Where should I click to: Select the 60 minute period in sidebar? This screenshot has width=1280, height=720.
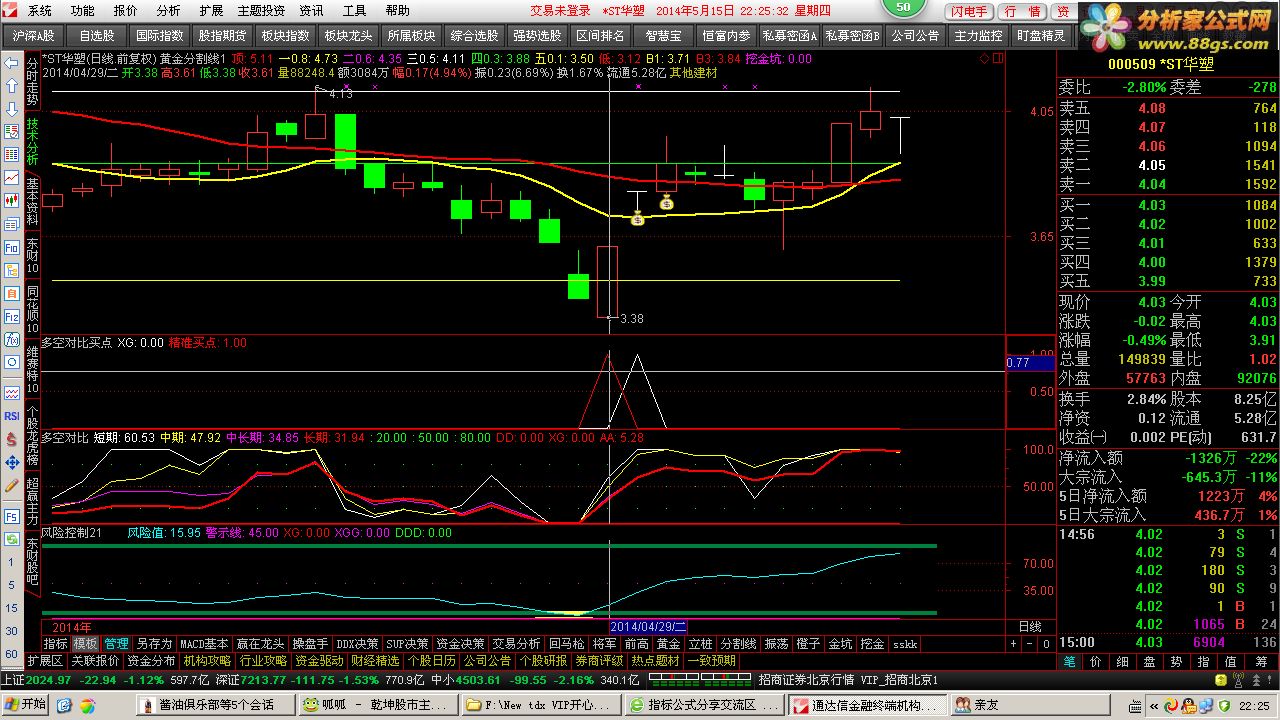tap(10, 654)
